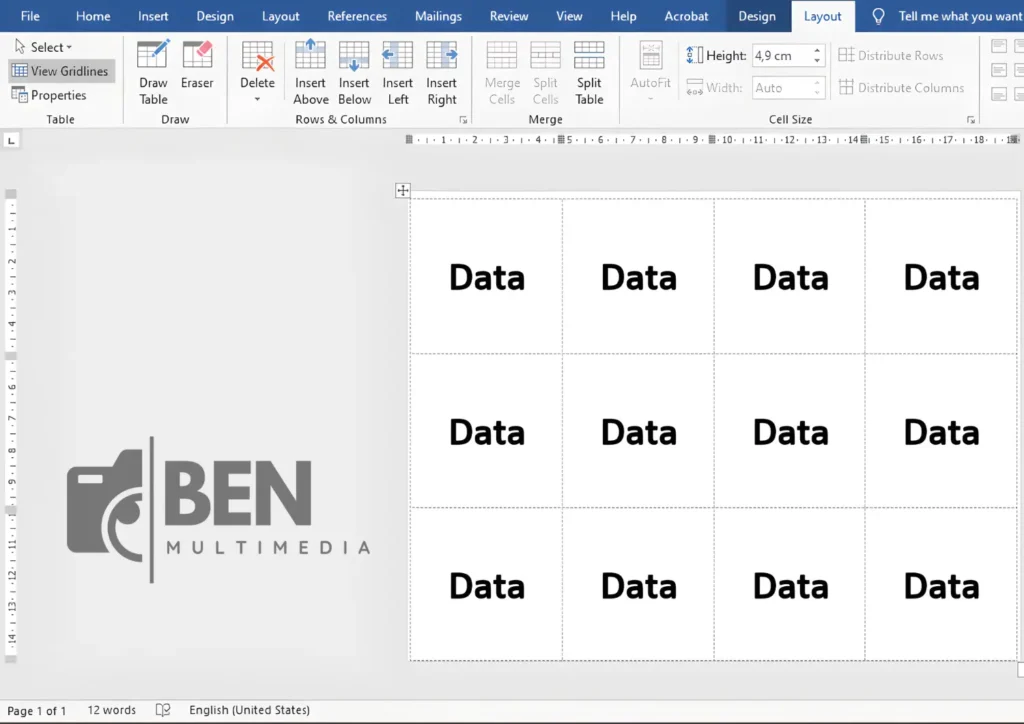Open the Split Table tool
This screenshot has height=724, width=1024.
(589, 70)
